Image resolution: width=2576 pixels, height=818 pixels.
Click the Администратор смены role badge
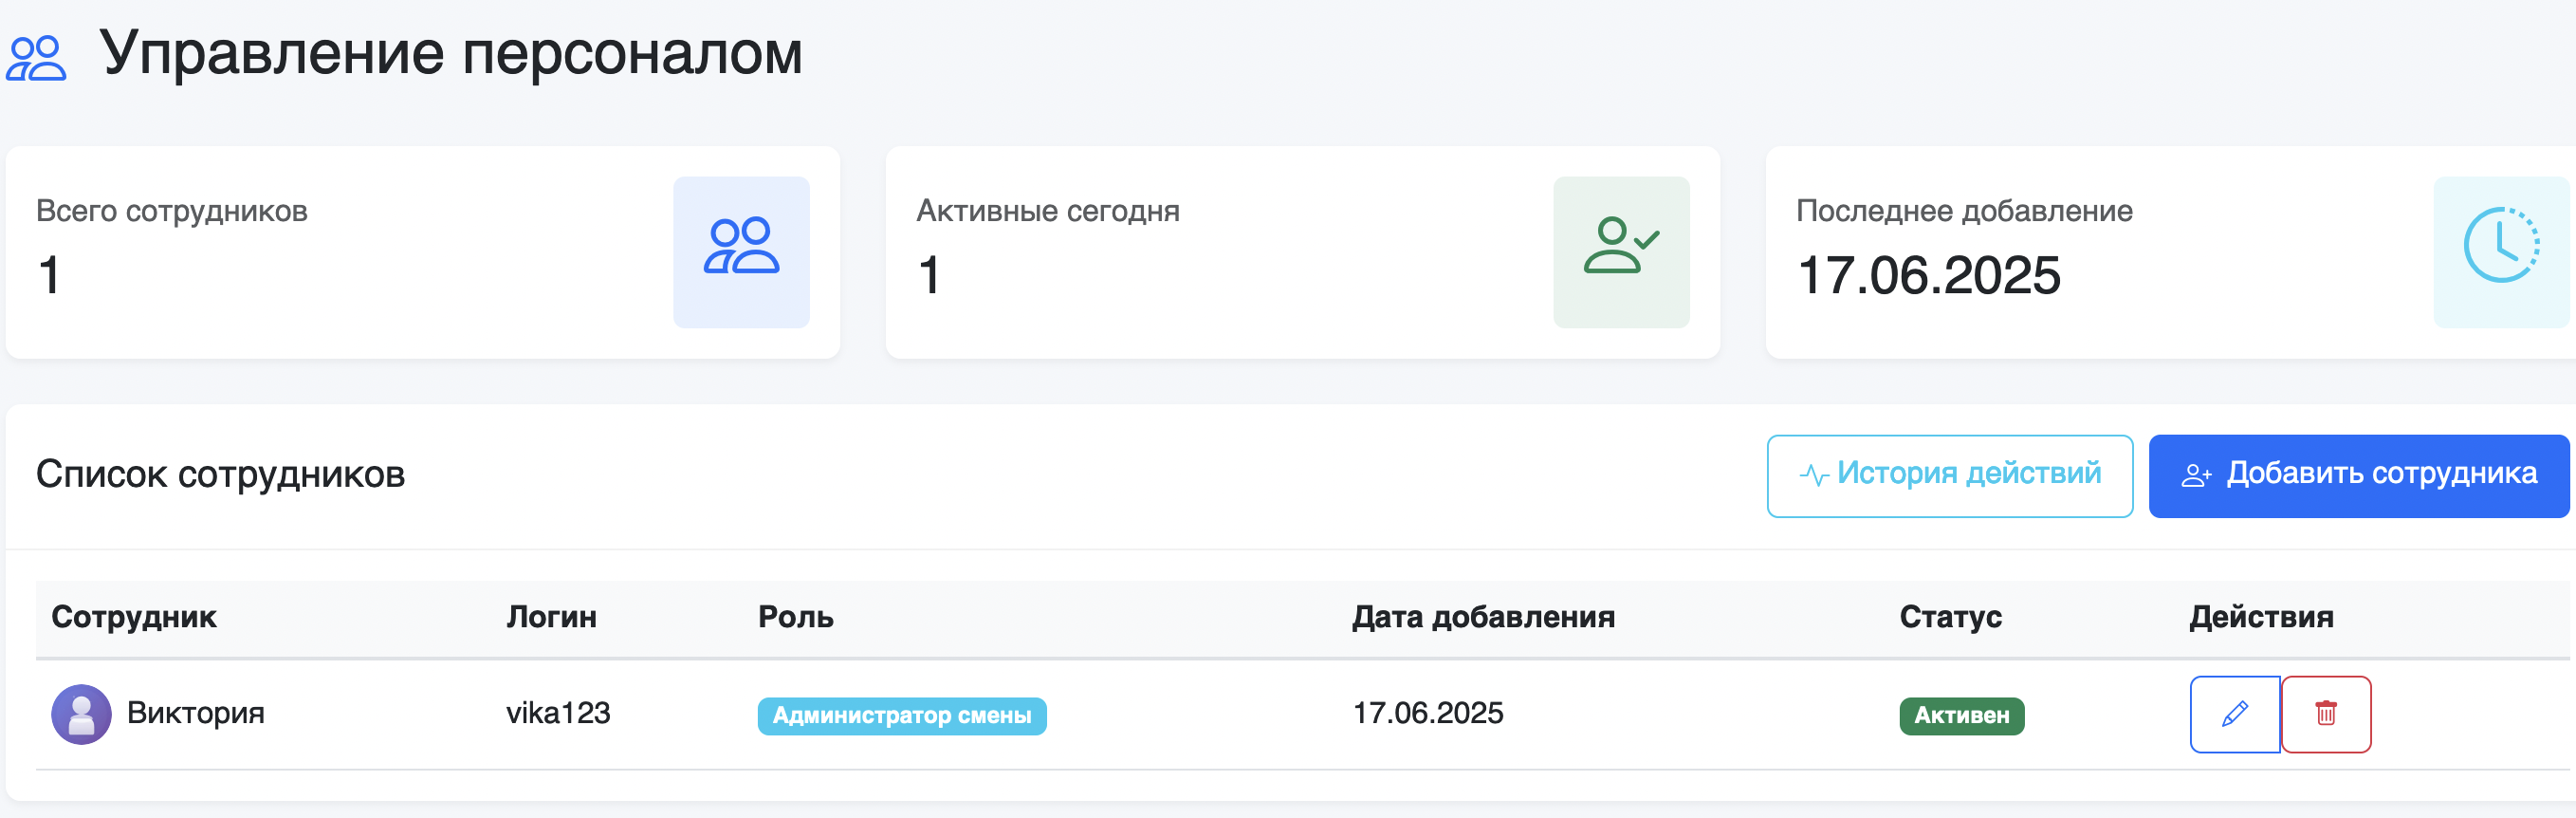tap(901, 716)
